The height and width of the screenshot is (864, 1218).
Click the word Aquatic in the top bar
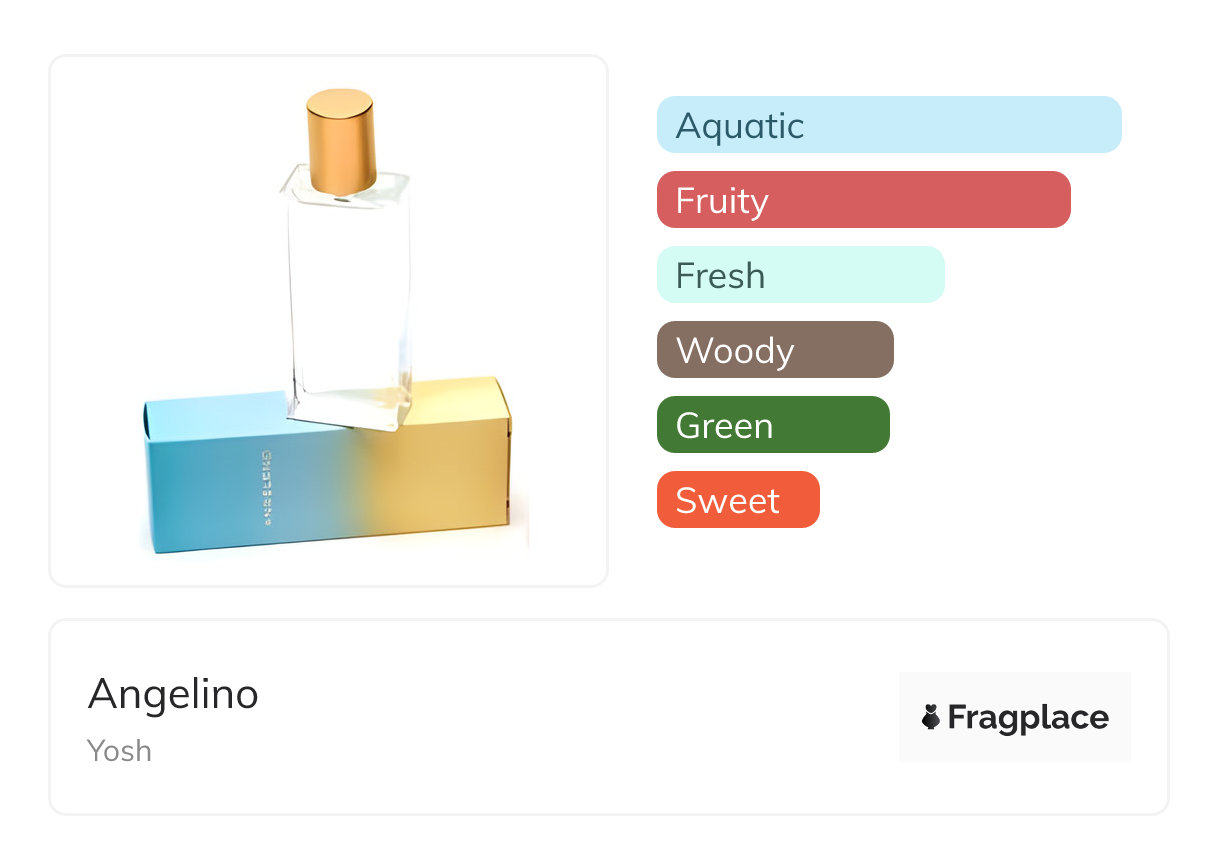[x=740, y=126]
